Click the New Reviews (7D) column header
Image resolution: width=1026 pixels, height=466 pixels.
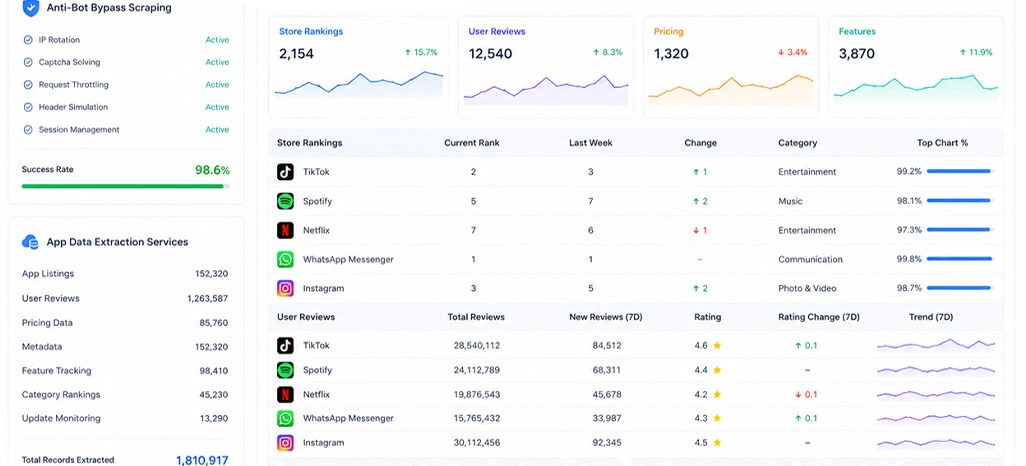[606, 317]
